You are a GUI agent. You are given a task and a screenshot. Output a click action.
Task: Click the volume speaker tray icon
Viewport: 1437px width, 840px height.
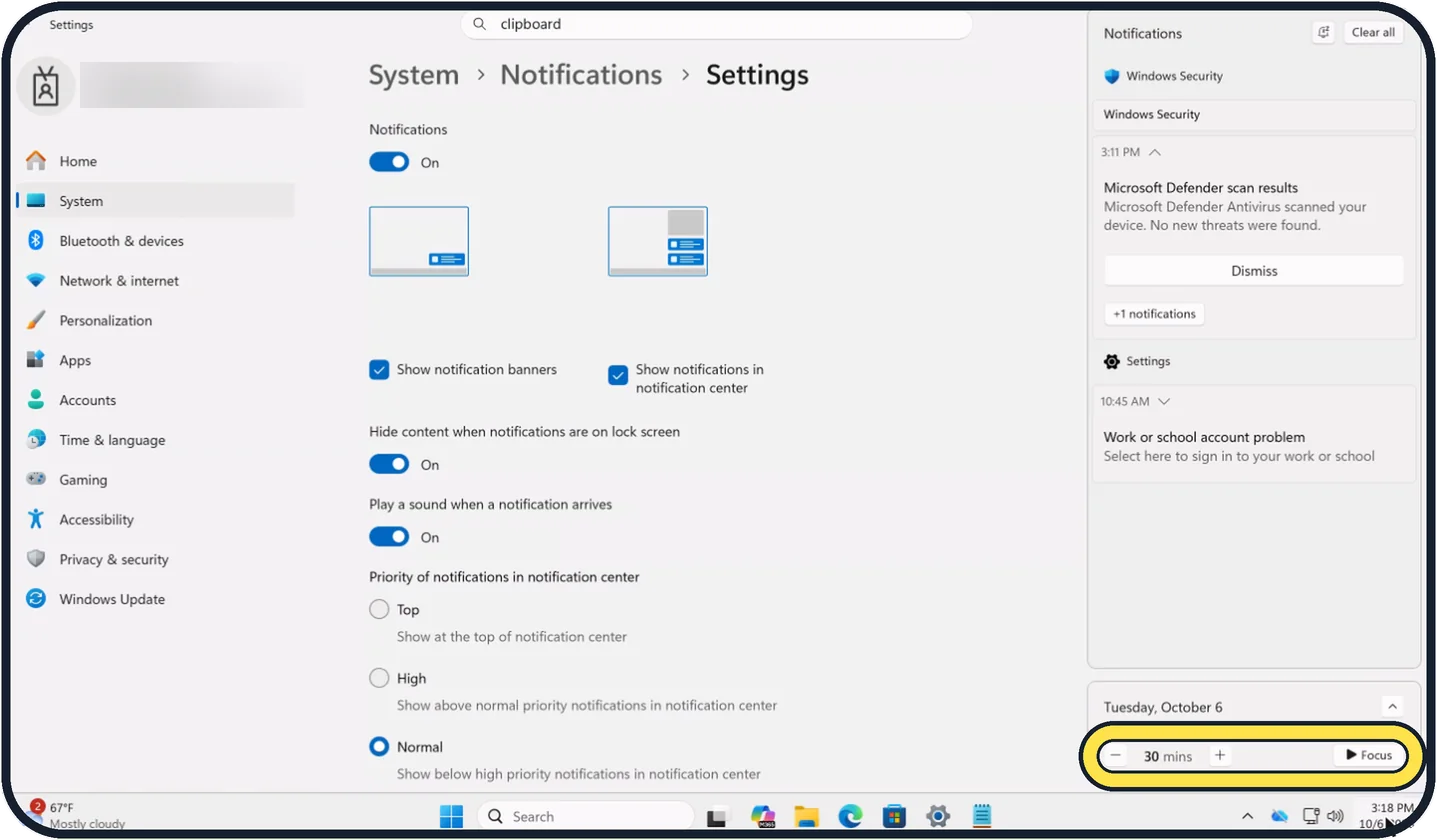tap(1335, 817)
